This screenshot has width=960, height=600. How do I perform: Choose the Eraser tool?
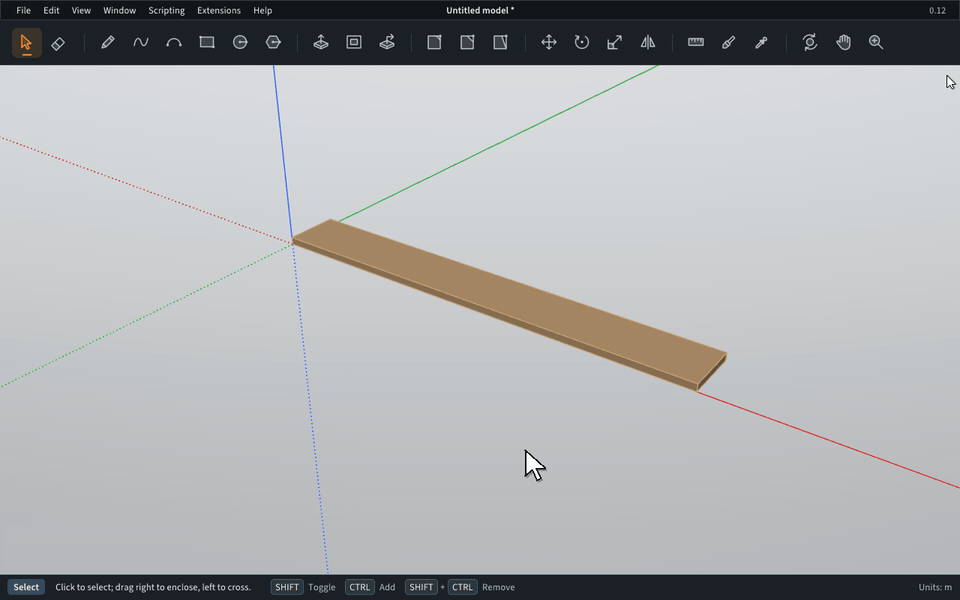tap(58, 43)
